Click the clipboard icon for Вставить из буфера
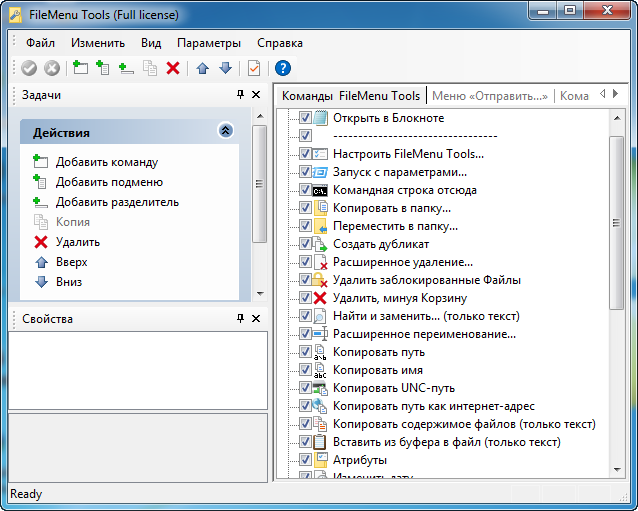 [320, 442]
